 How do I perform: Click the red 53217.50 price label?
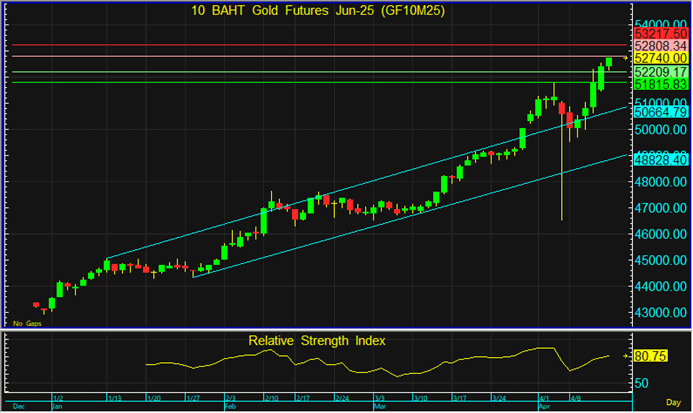(661, 34)
